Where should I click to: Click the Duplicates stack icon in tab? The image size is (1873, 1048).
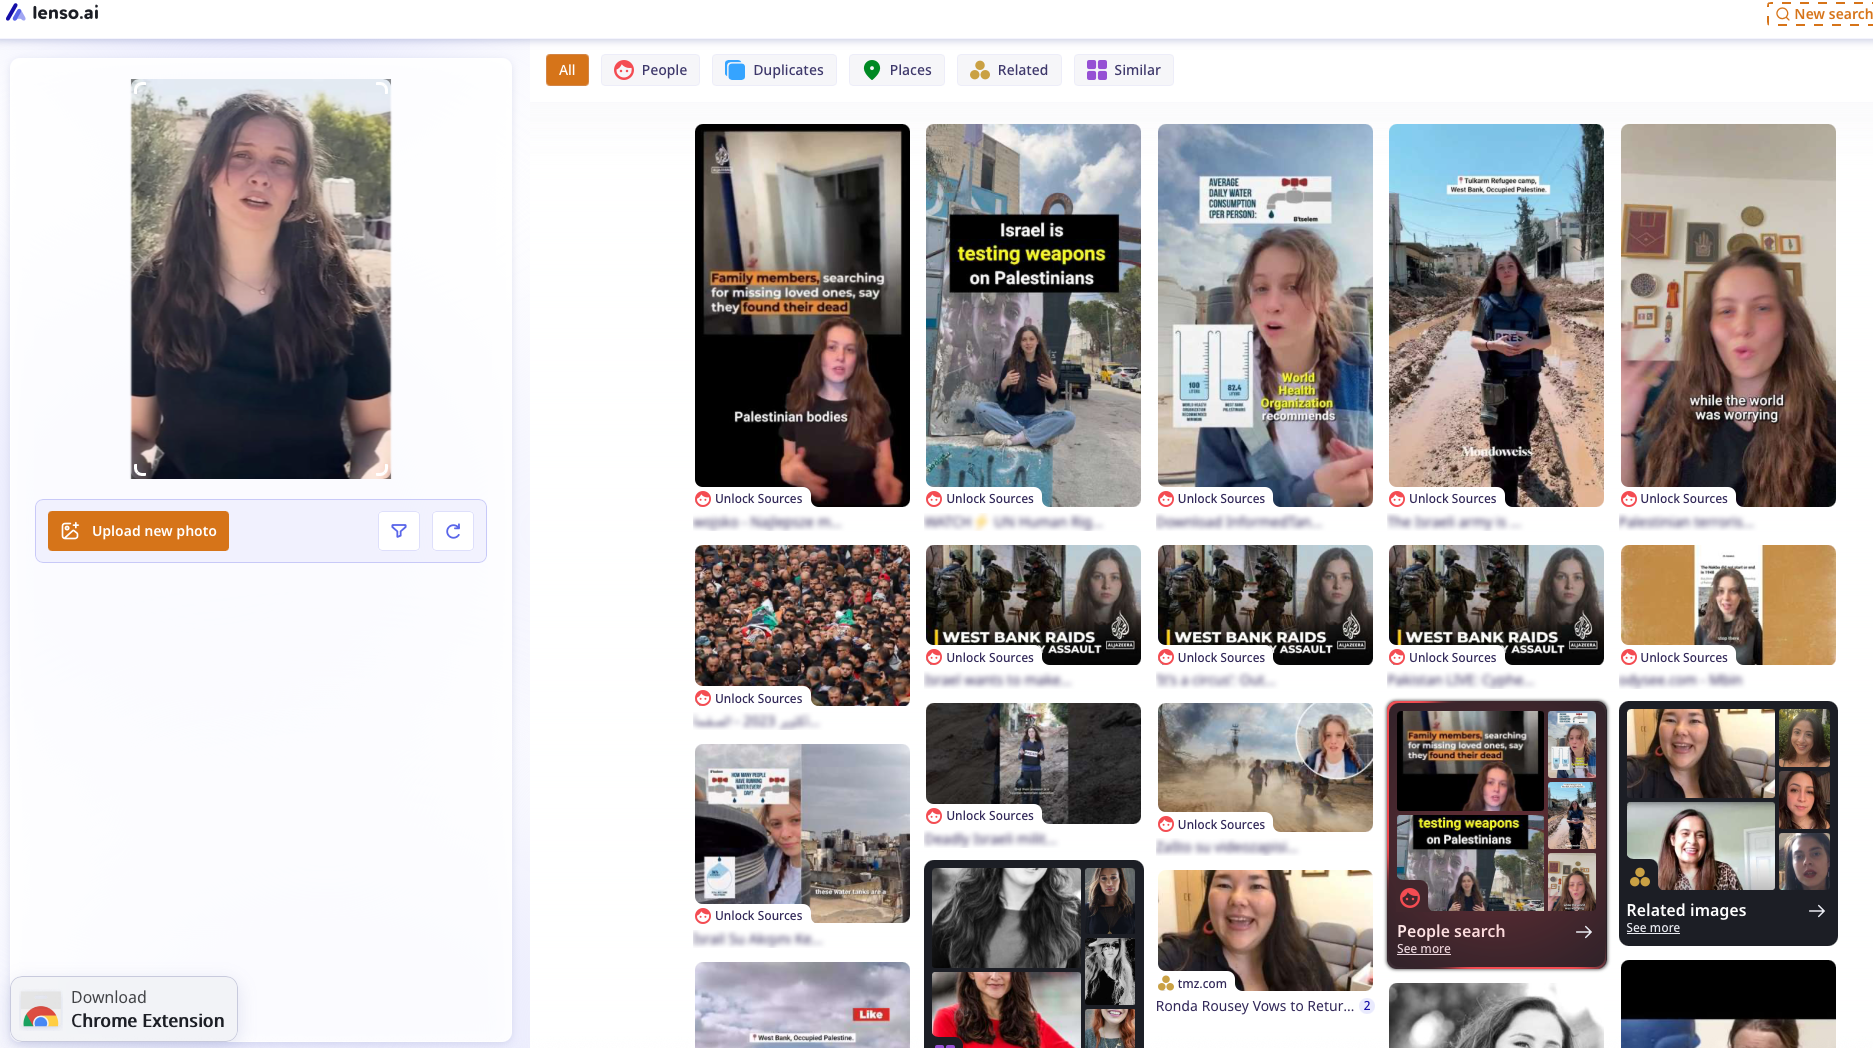(x=735, y=70)
